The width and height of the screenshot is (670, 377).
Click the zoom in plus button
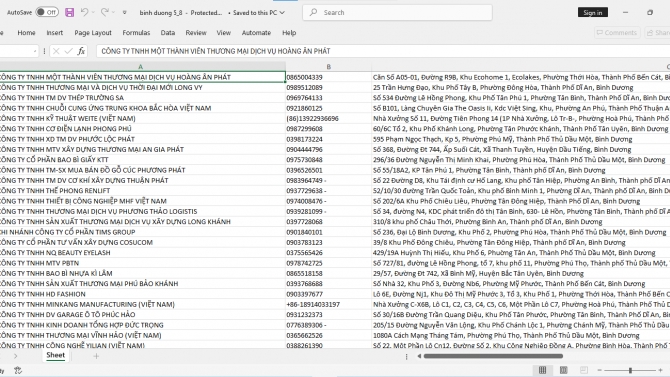[x=661, y=370]
